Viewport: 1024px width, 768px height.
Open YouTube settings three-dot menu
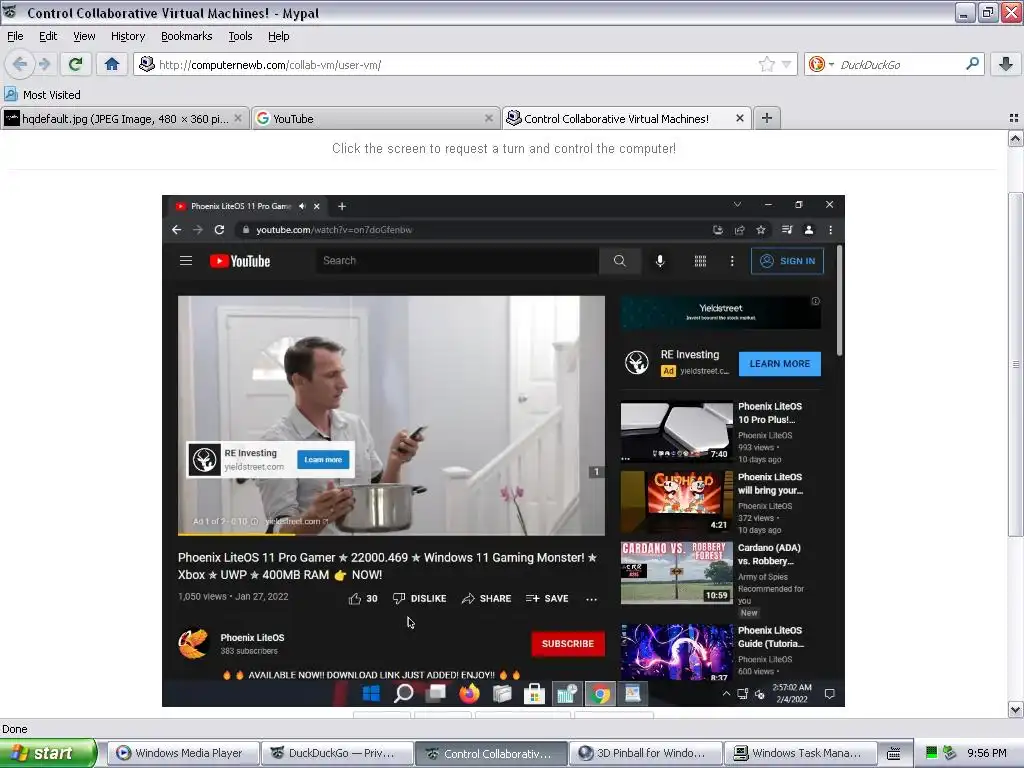click(x=731, y=261)
